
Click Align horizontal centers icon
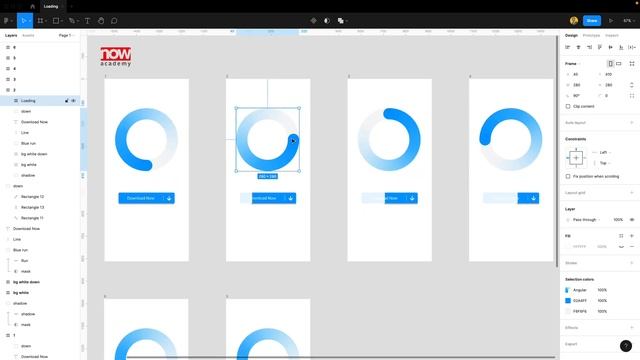tap(578, 47)
